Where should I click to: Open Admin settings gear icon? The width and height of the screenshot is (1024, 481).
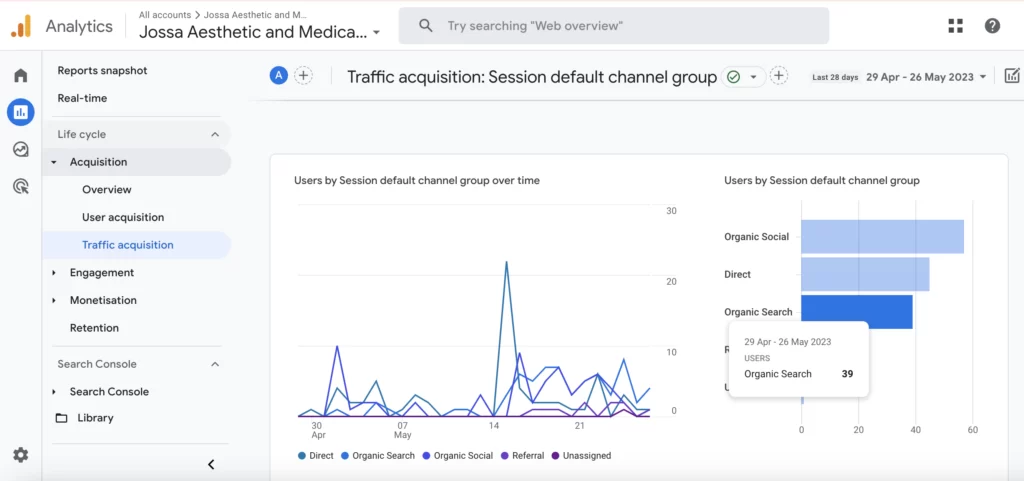20,455
